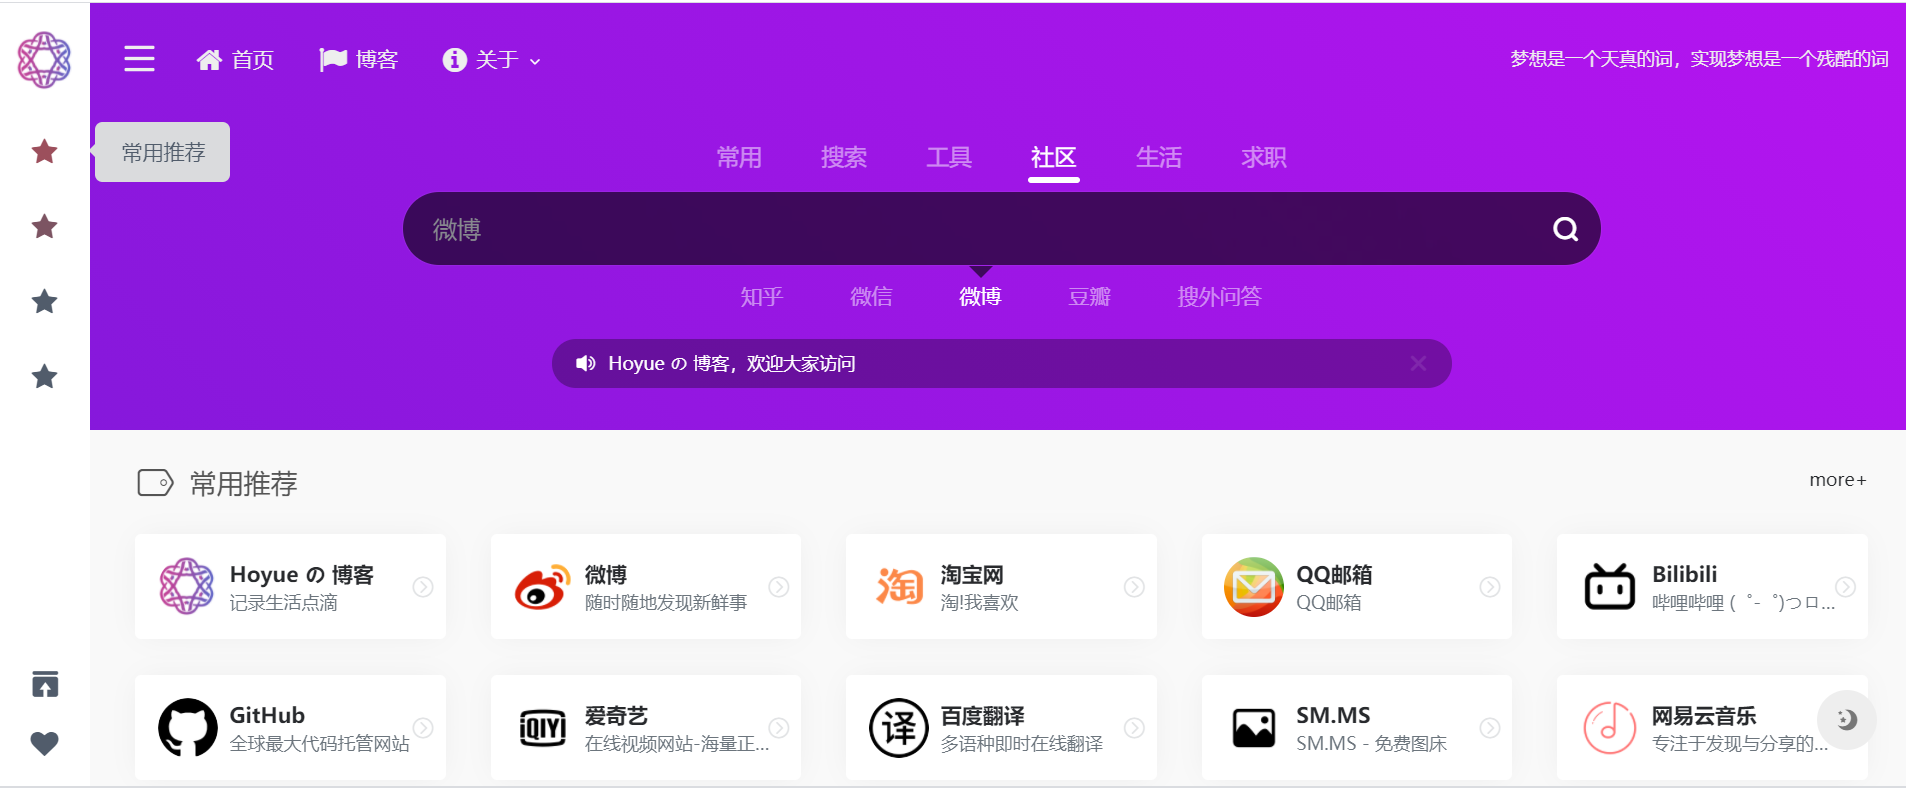1906x789 pixels.
Task: Switch to the 搜索 search tab
Action: point(844,157)
